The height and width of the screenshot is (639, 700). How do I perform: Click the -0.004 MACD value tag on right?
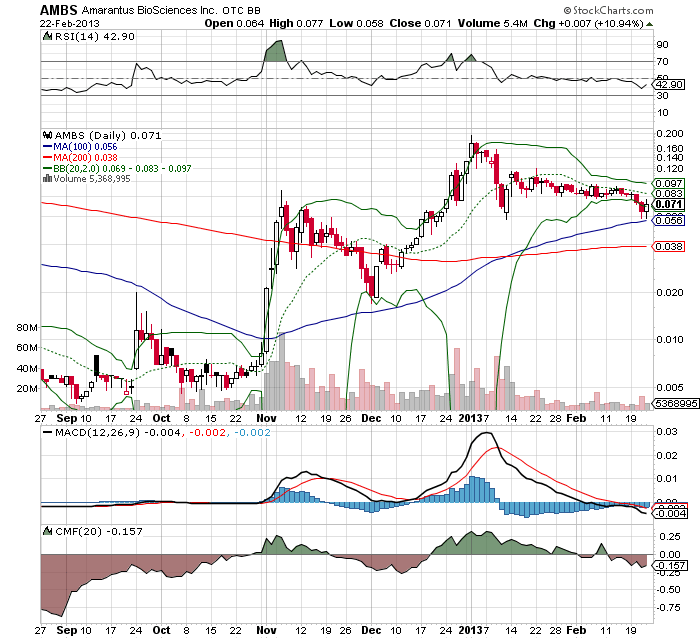click(x=671, y=514)
